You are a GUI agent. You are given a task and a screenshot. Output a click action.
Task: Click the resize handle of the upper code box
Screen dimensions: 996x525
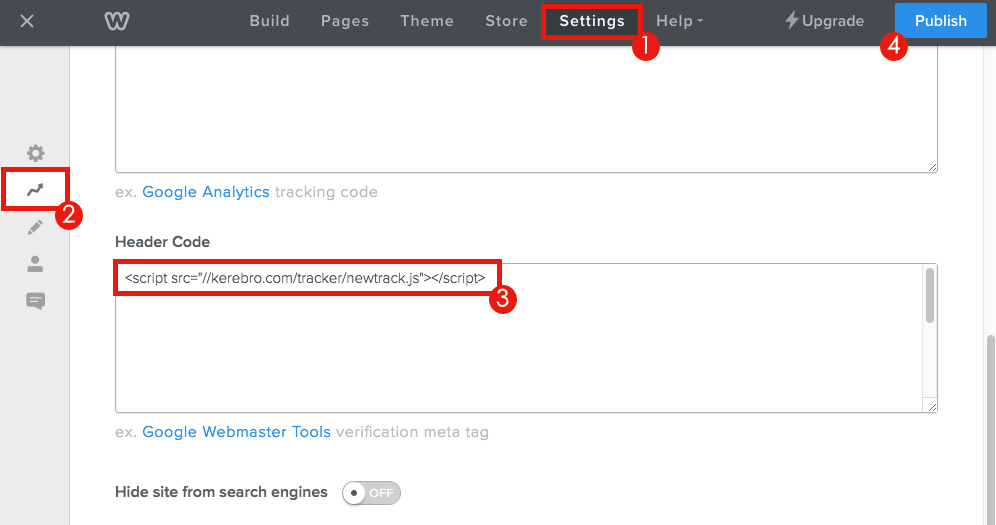click(931, 166)
